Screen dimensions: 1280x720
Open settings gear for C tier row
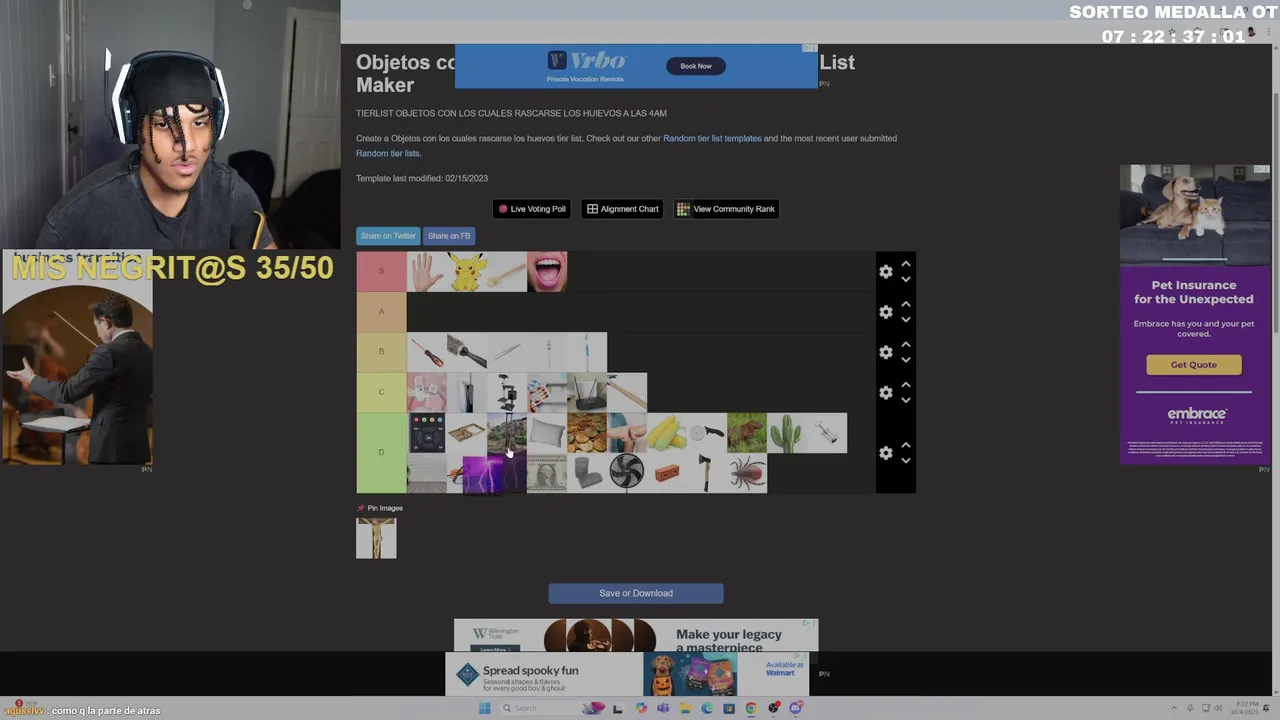coord(885,392)
